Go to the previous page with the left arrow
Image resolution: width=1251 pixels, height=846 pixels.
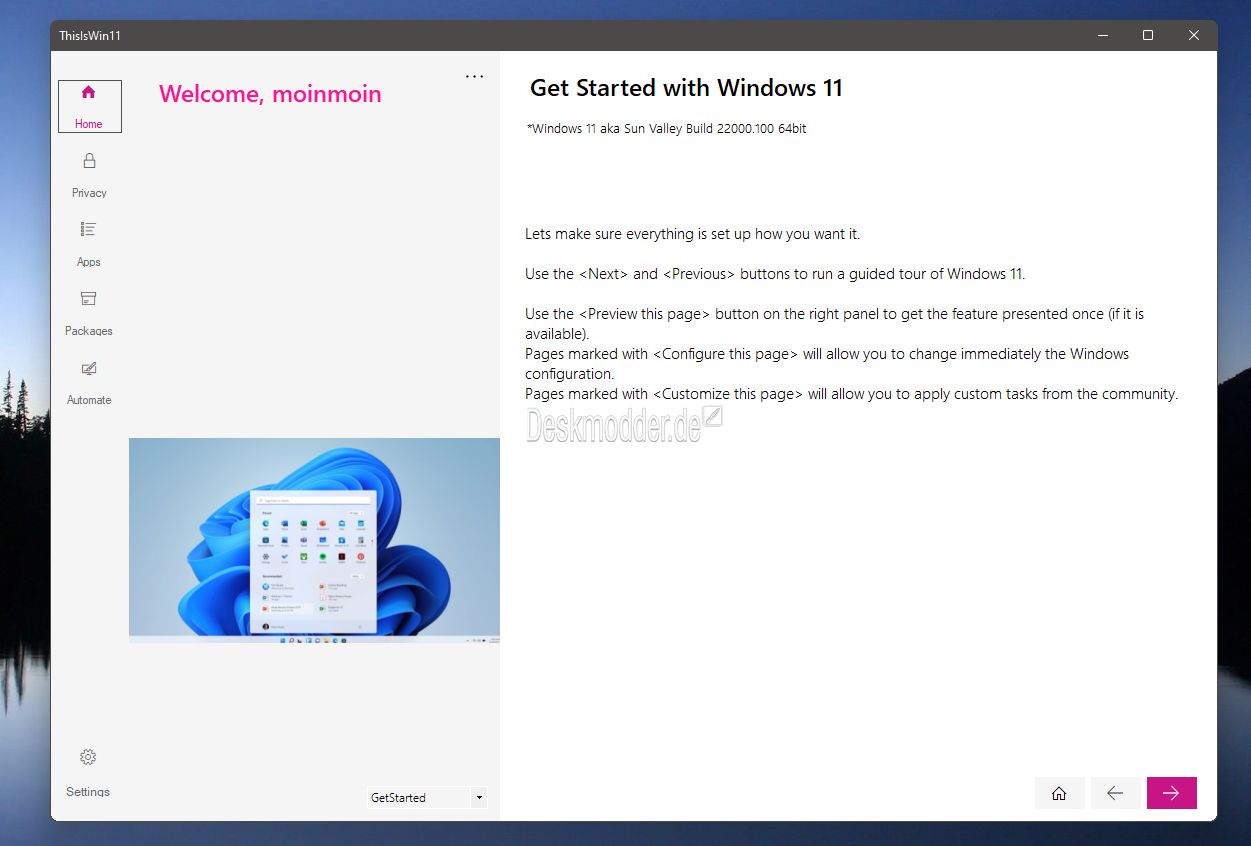point(1115,793)
